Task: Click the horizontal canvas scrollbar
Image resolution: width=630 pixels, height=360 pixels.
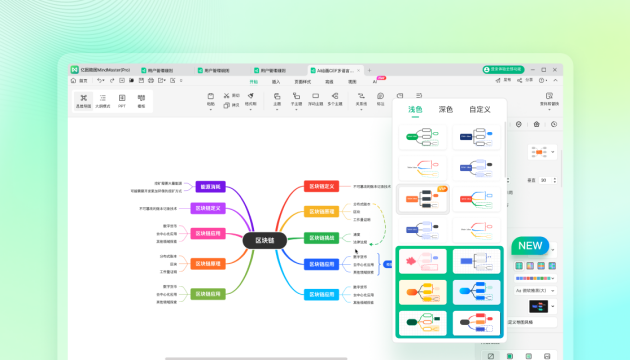Action: tap(256, 358)
